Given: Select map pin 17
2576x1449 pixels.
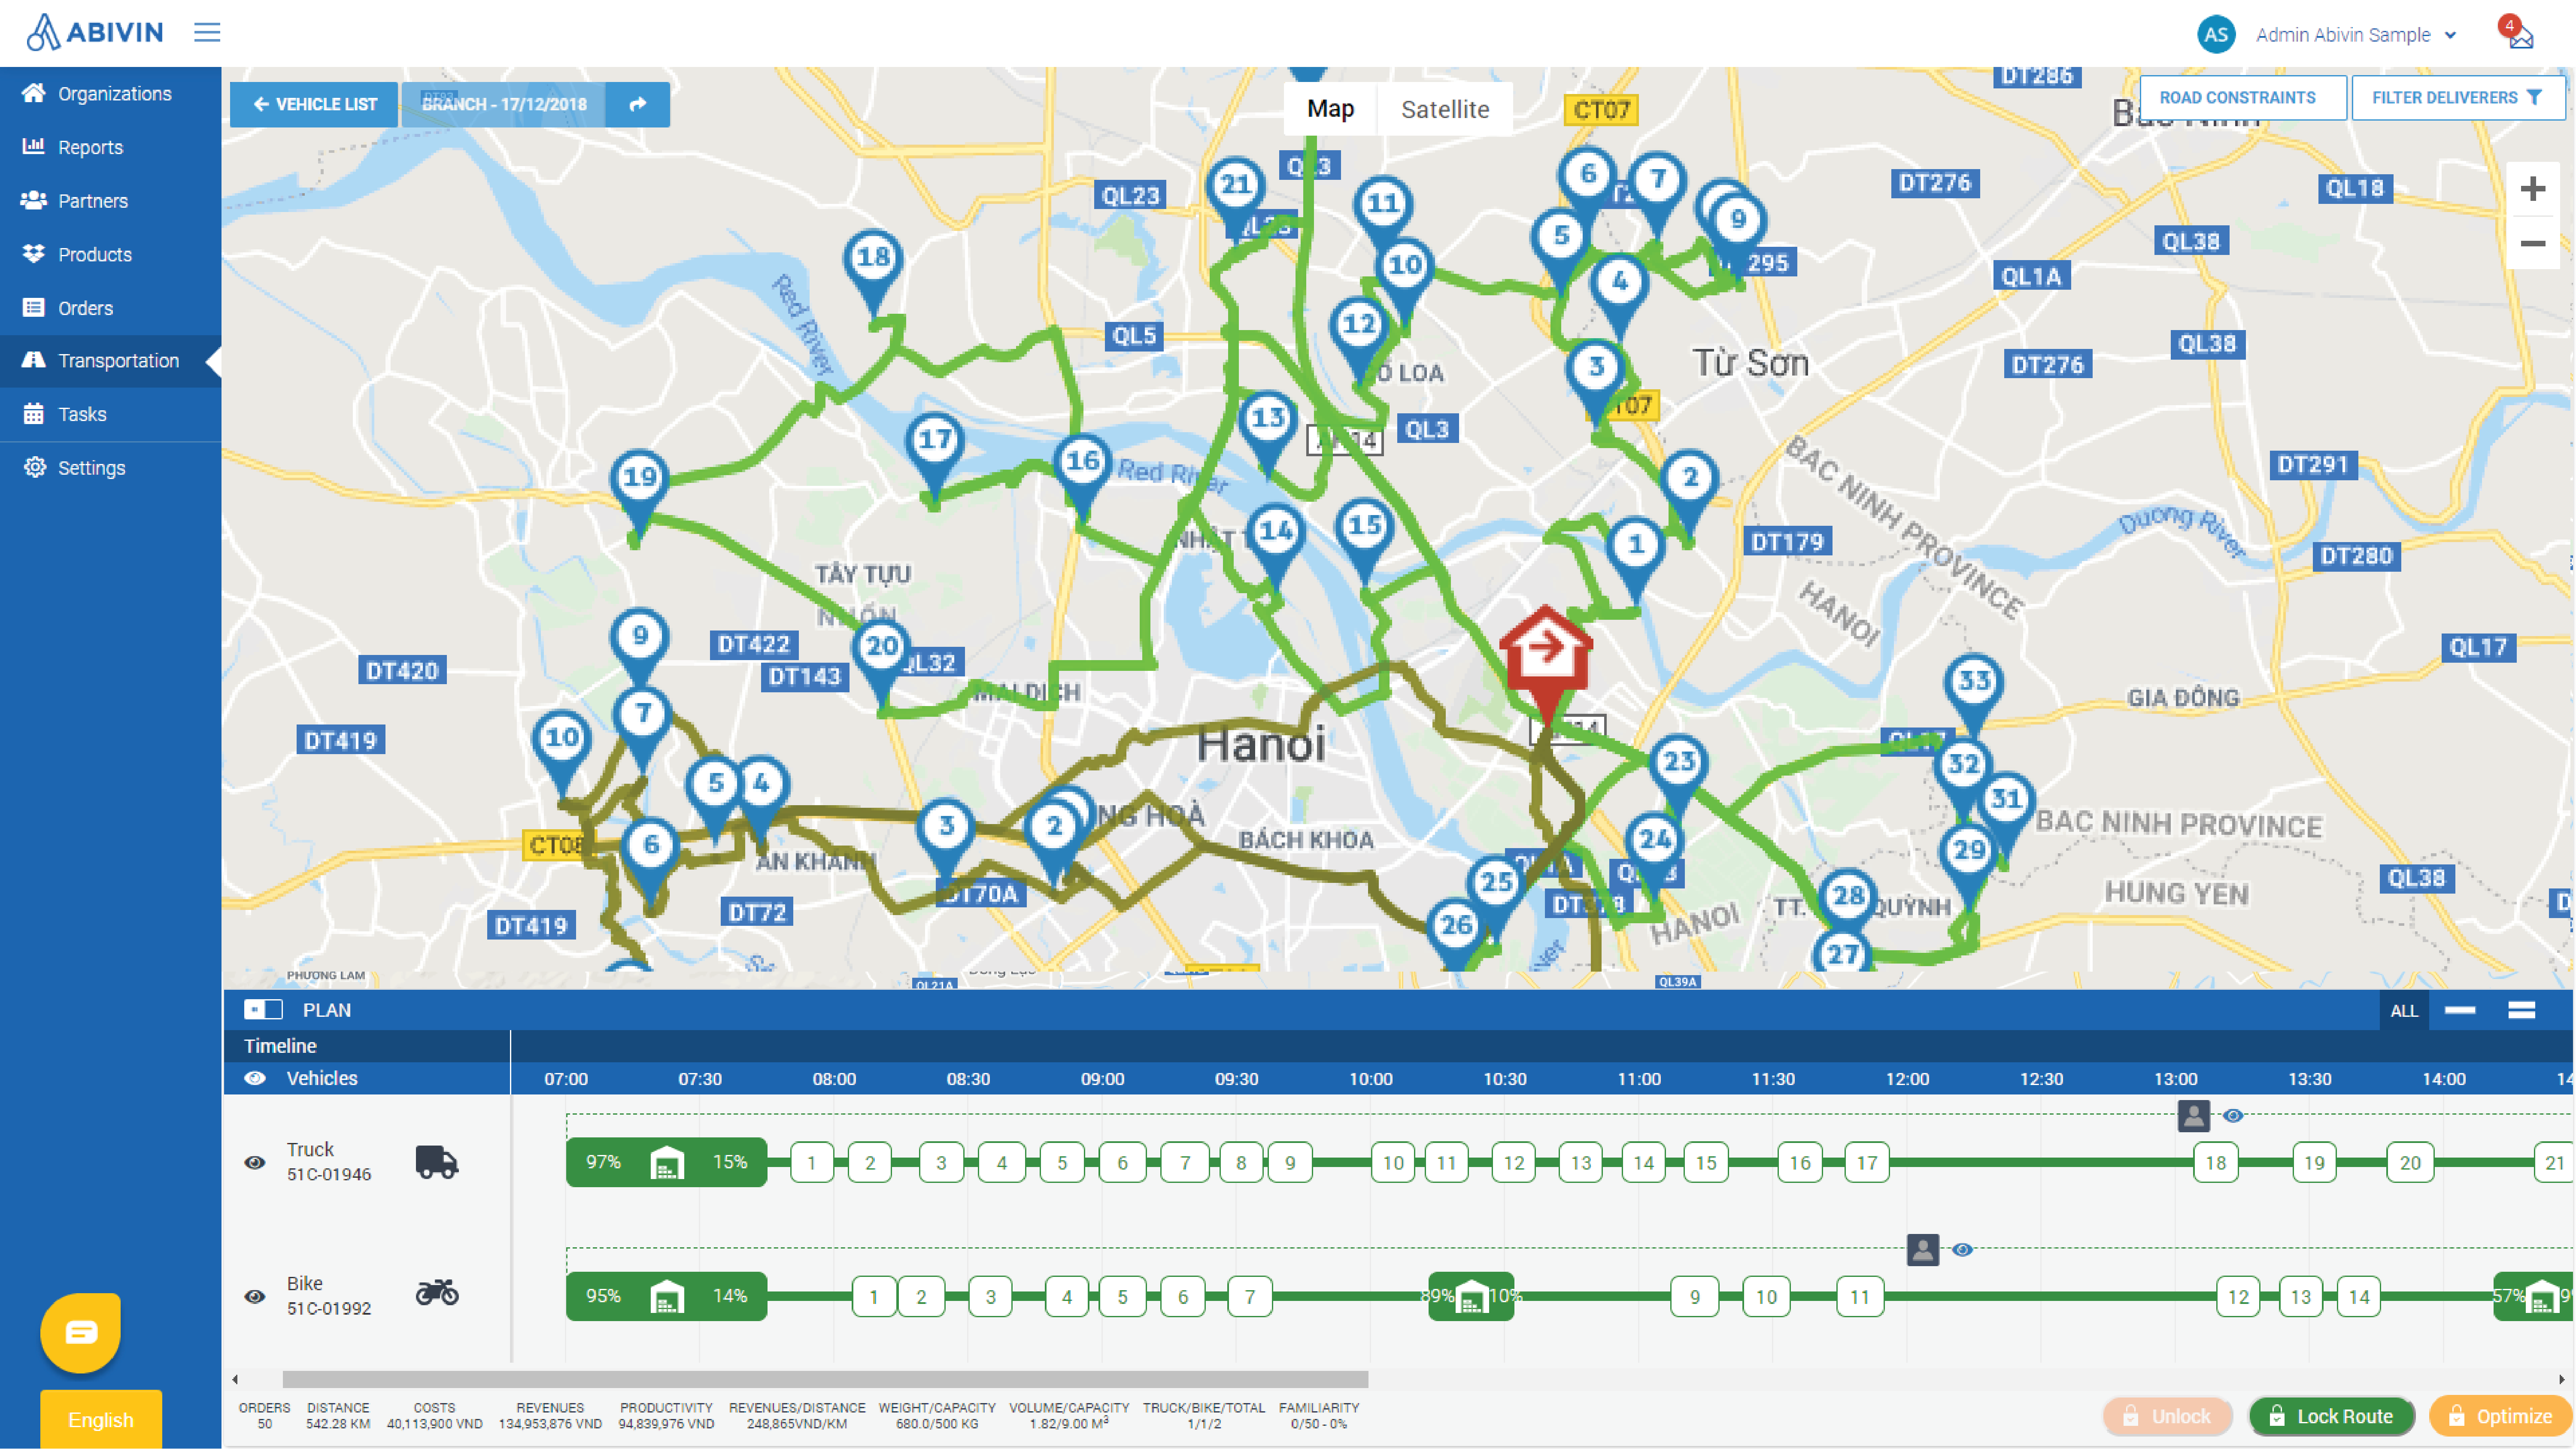Looking at the screenshot, I should [x=935, y=452].
